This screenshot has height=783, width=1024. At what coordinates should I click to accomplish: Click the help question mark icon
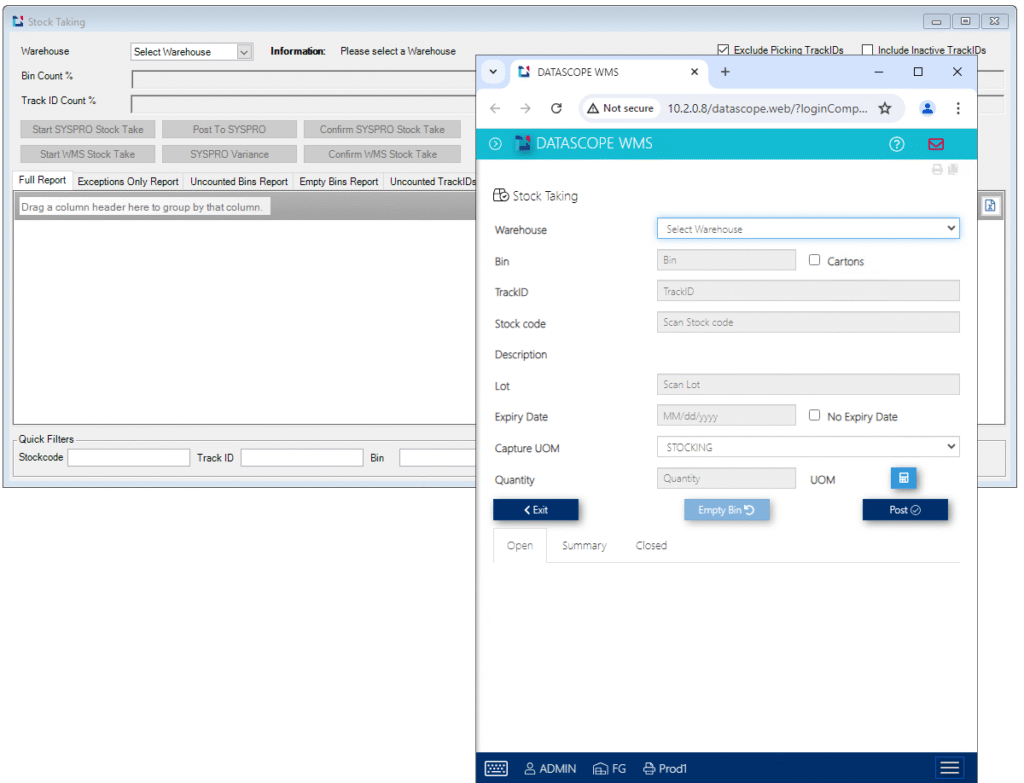coord(896,144)
